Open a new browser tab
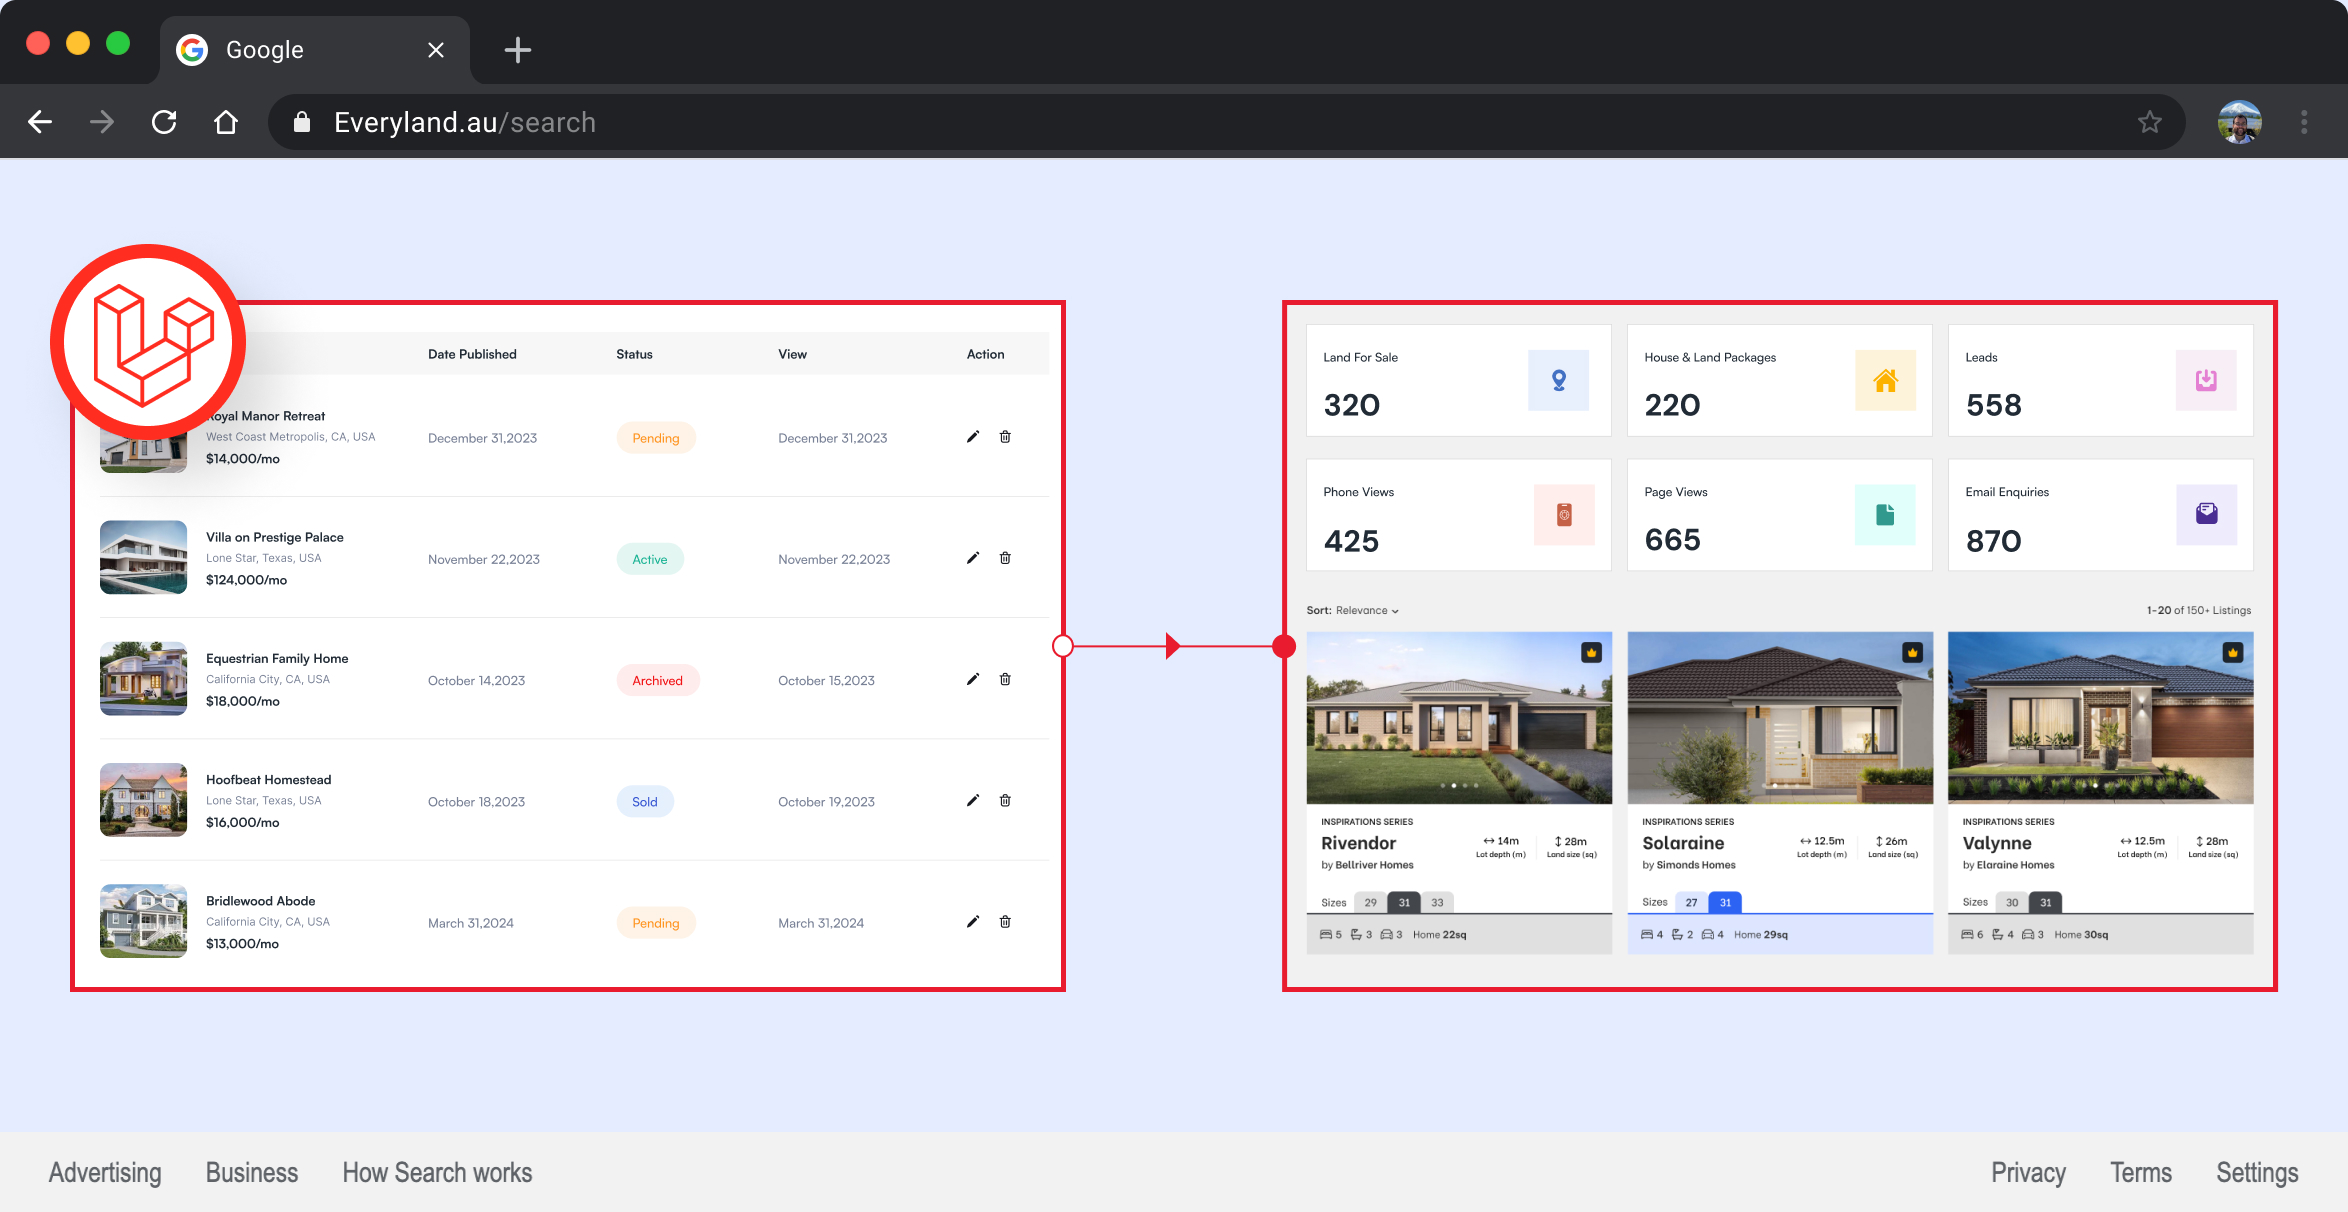The image size is (2348, 1212). (x=517, y=50)
